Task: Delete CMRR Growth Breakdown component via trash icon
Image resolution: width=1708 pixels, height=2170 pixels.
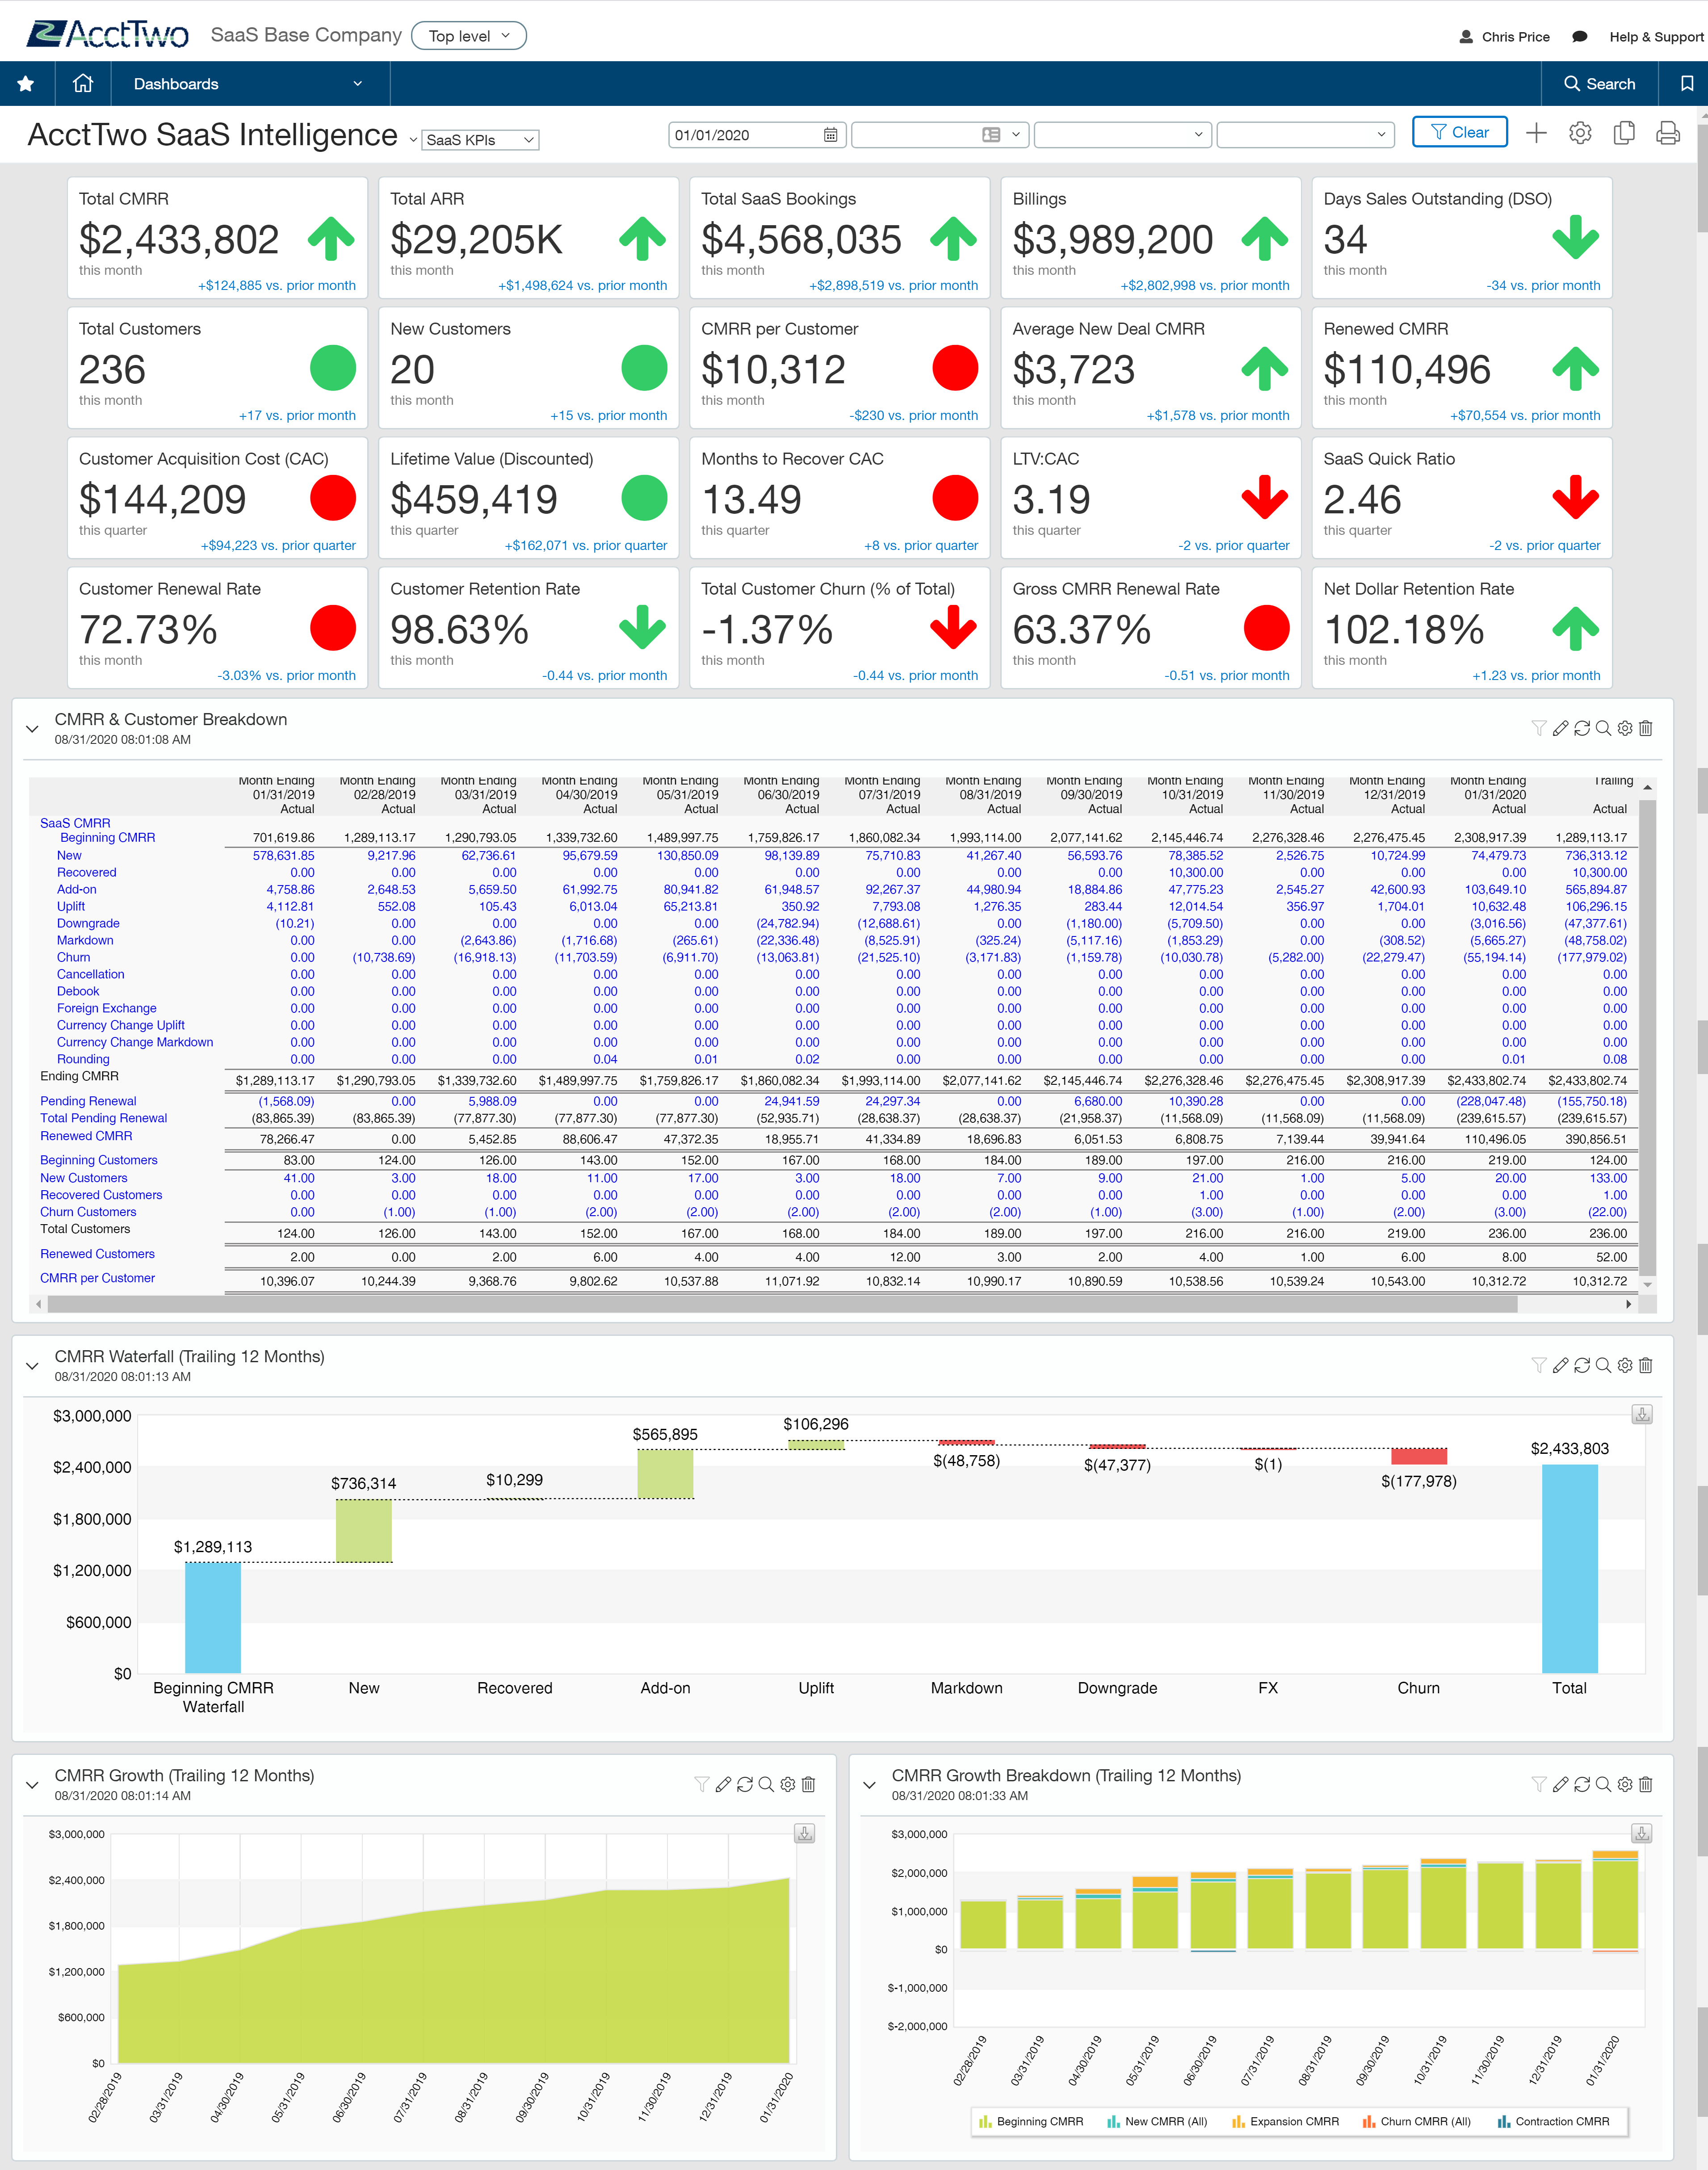Action: pos(1646,1785)
